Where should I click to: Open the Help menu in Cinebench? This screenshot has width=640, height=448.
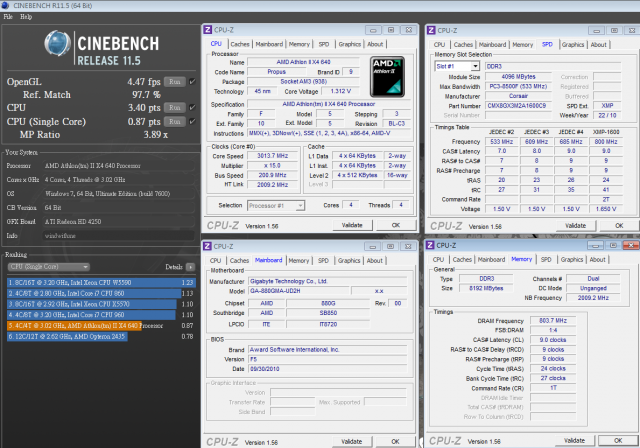(x=26, y=17)
